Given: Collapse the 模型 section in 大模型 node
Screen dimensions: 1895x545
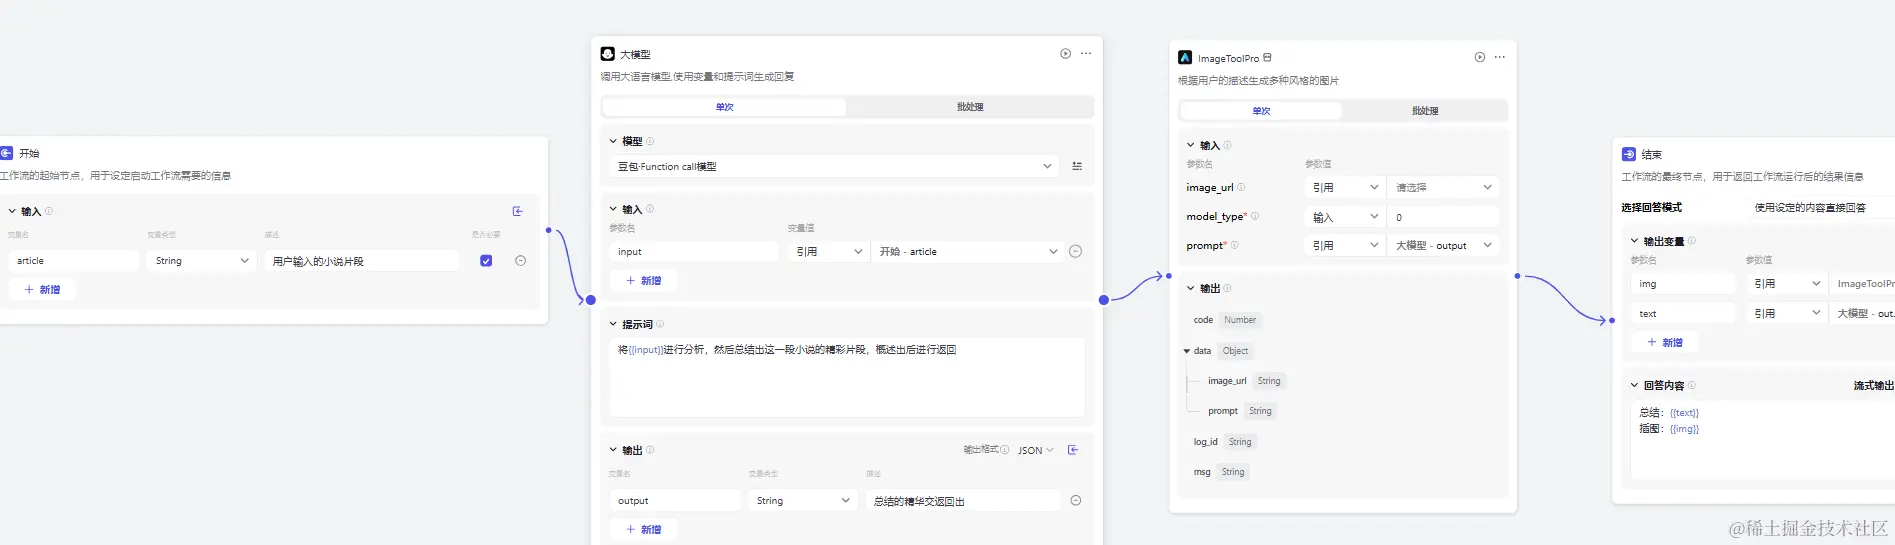Looking at the screenshot, I should point(613,141).
